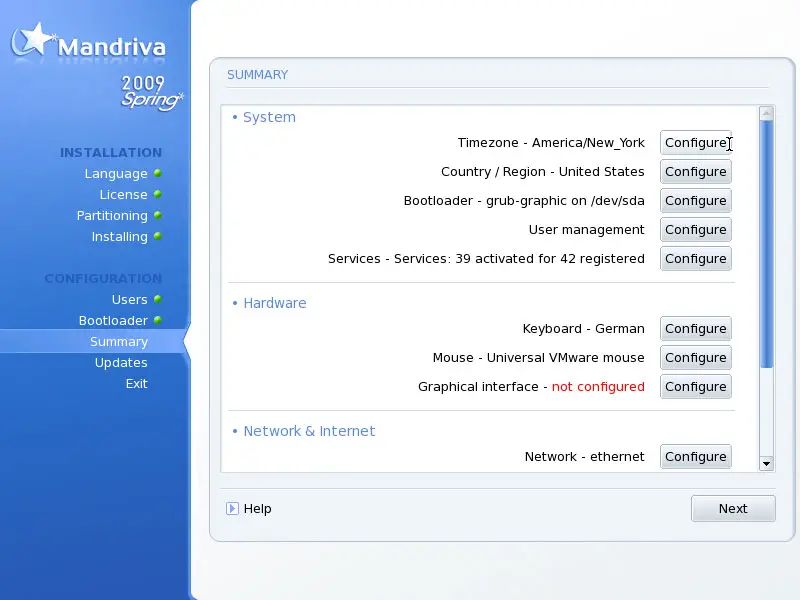Viewport: 800px width, 600px height.
Task: Configure the Services entry
Action: (695, 259)
